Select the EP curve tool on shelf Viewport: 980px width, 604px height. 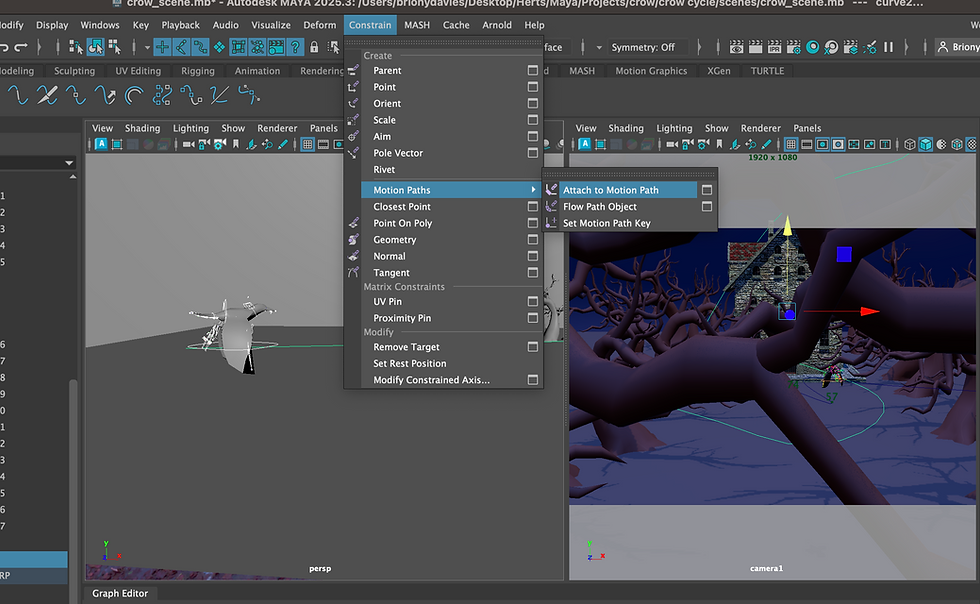pos(76,95)
